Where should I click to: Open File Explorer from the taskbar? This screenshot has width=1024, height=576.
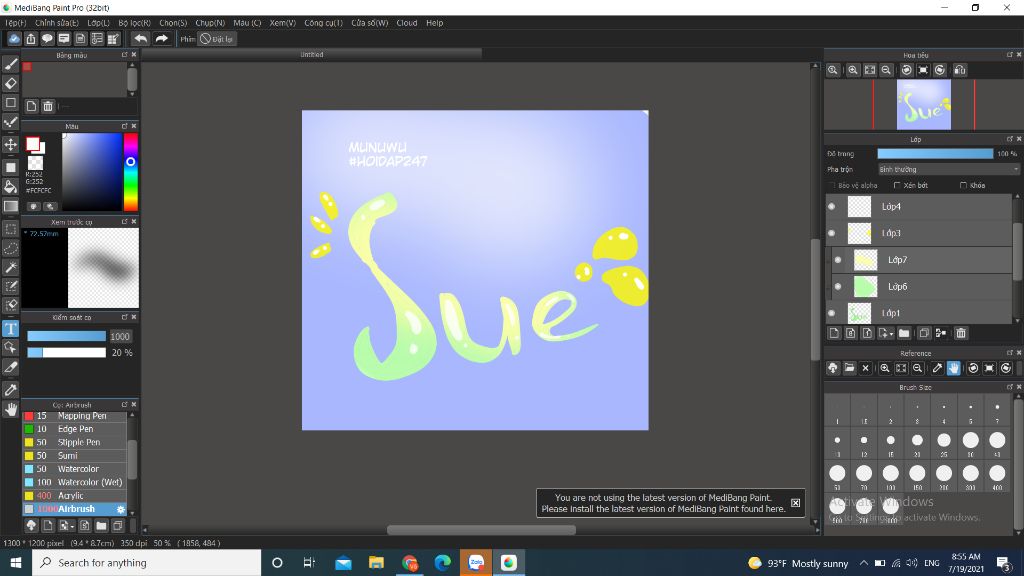point(376,563)
